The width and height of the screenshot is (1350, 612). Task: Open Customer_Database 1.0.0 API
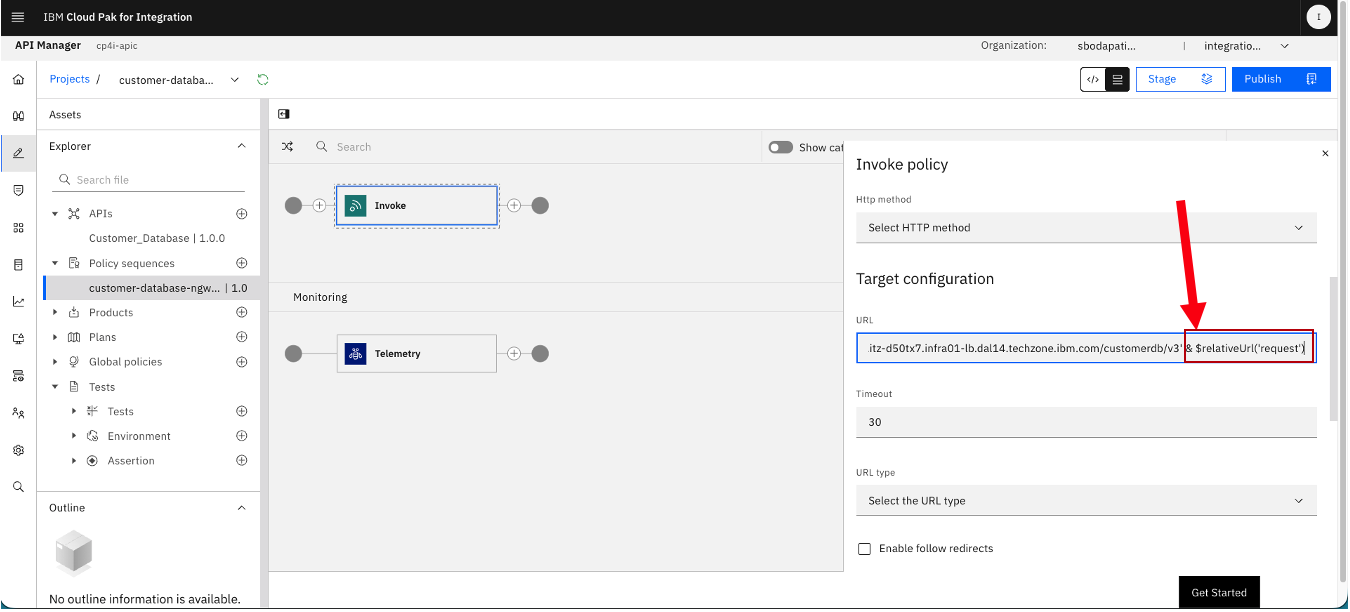coord(157,238)
